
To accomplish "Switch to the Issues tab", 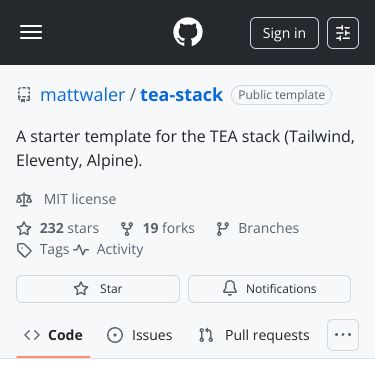I will click(140, 335).
